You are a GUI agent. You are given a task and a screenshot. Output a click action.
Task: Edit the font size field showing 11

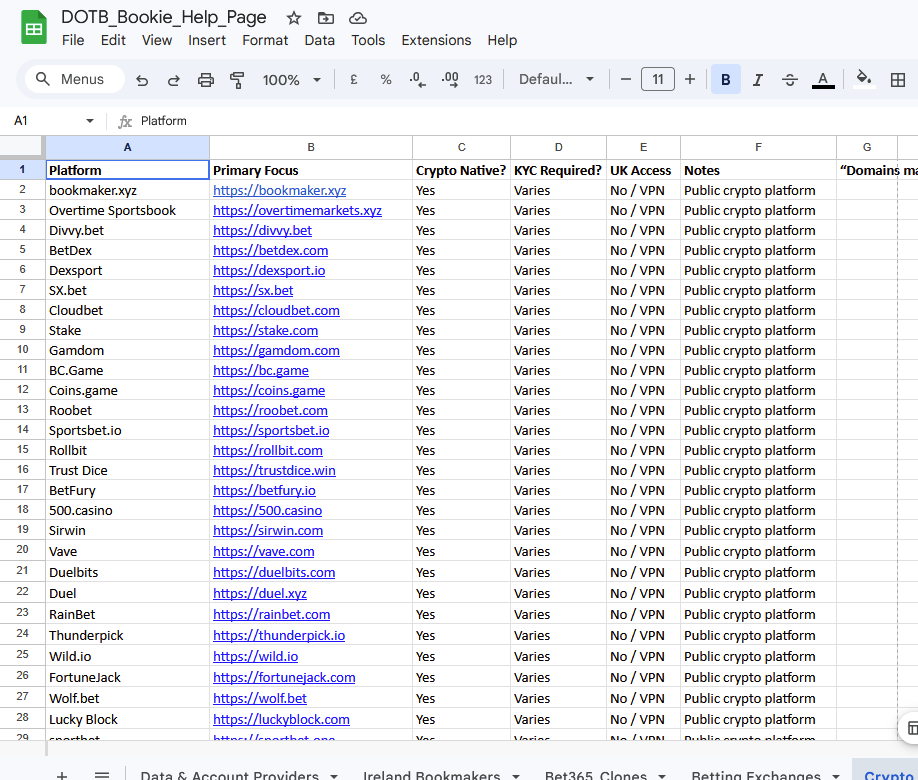click(657, 79)
